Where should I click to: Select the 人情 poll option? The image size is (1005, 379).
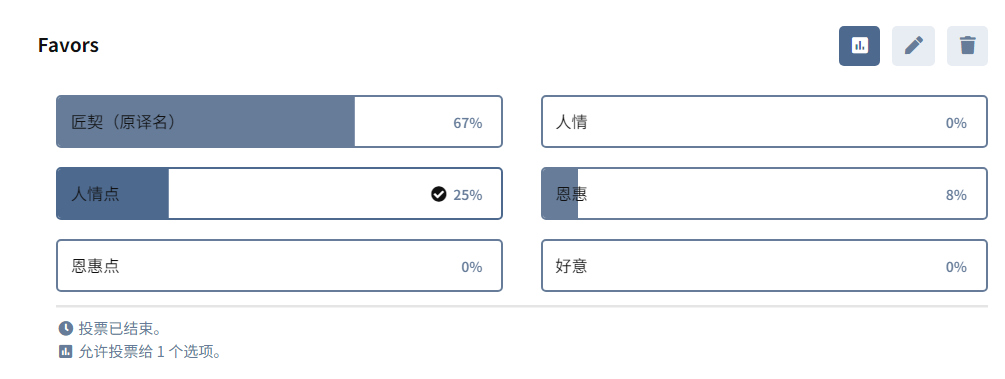[x=764, y=122]
